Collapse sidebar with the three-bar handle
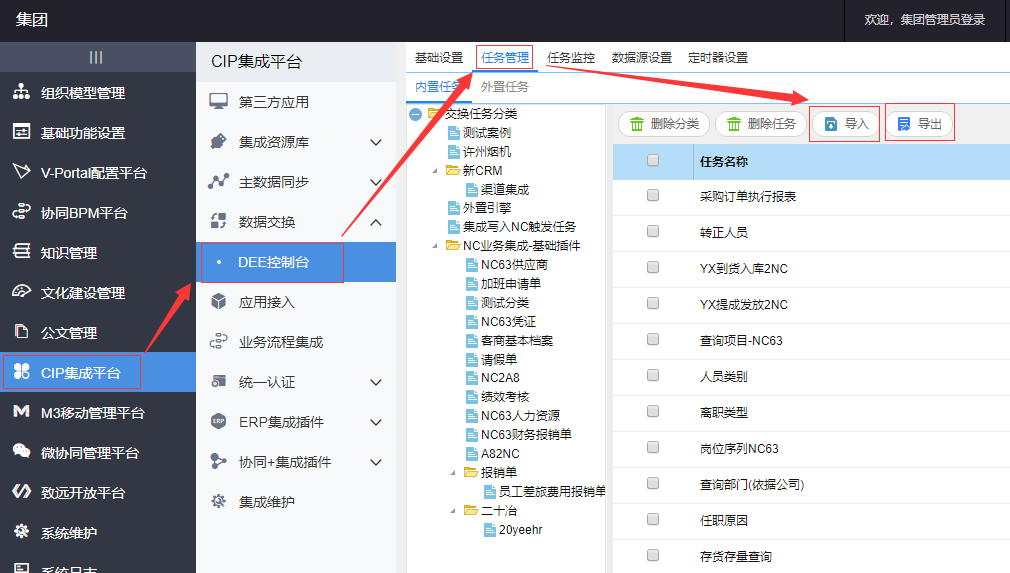 point(96,57)
